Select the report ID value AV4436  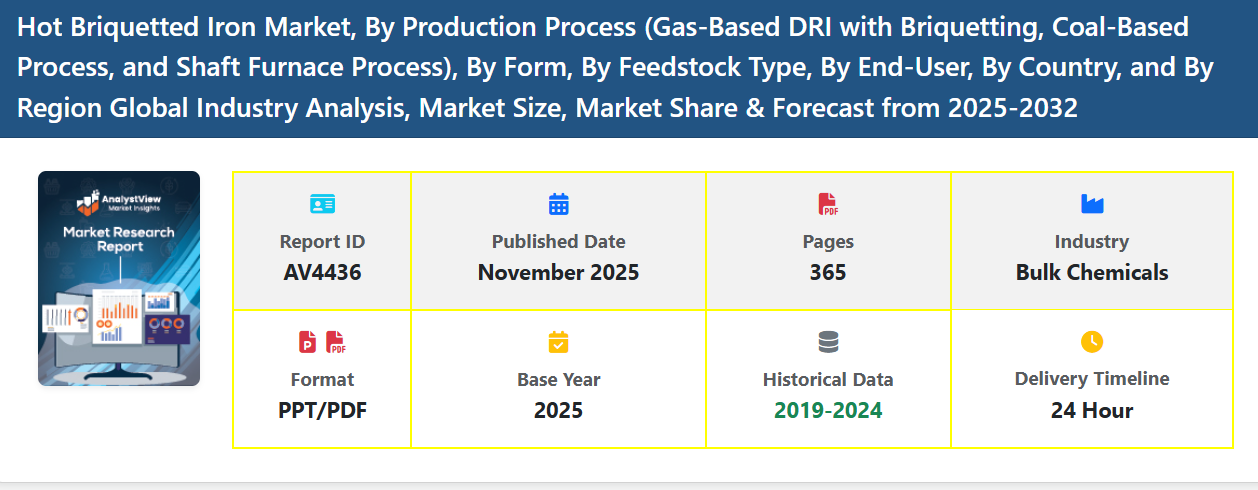click(322, 272)
